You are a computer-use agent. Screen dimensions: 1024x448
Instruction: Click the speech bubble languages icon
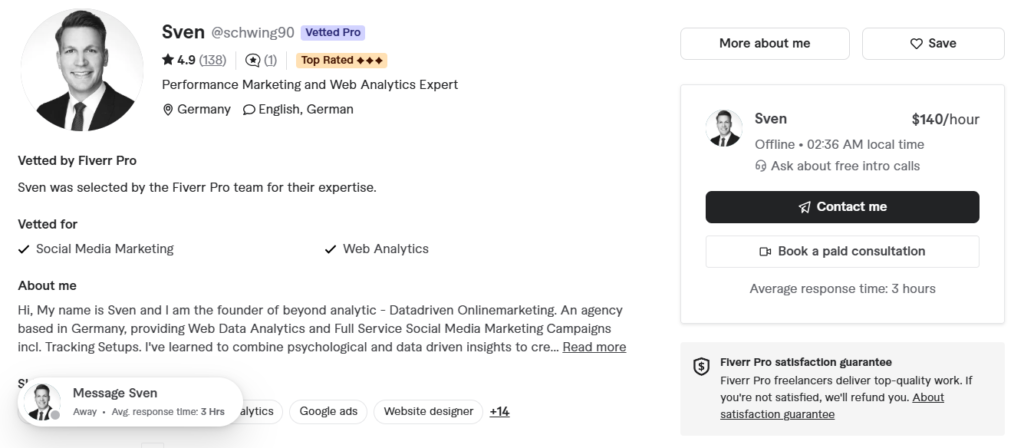coord(249,110)
